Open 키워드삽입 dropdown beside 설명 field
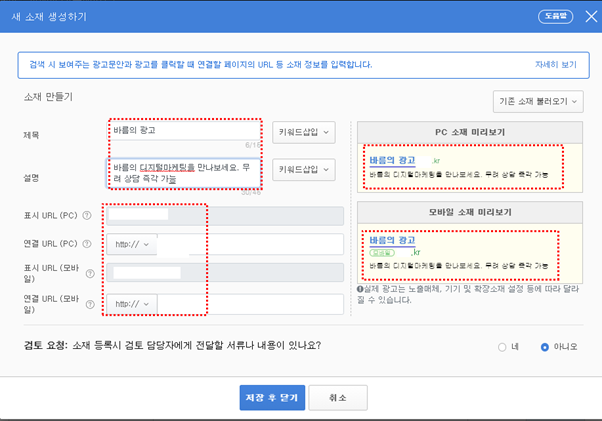The image size is (602, 421). point(304,170)
